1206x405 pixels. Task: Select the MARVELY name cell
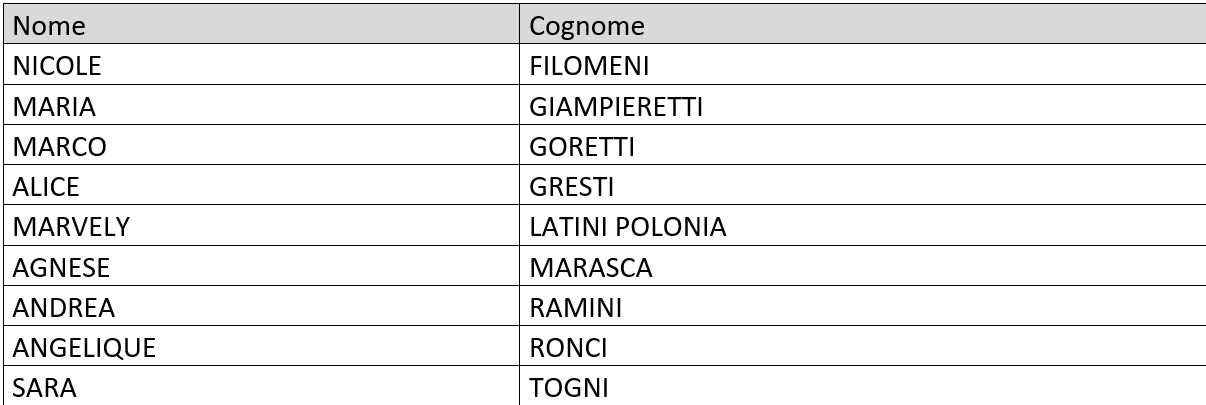(x=71, y=227)
